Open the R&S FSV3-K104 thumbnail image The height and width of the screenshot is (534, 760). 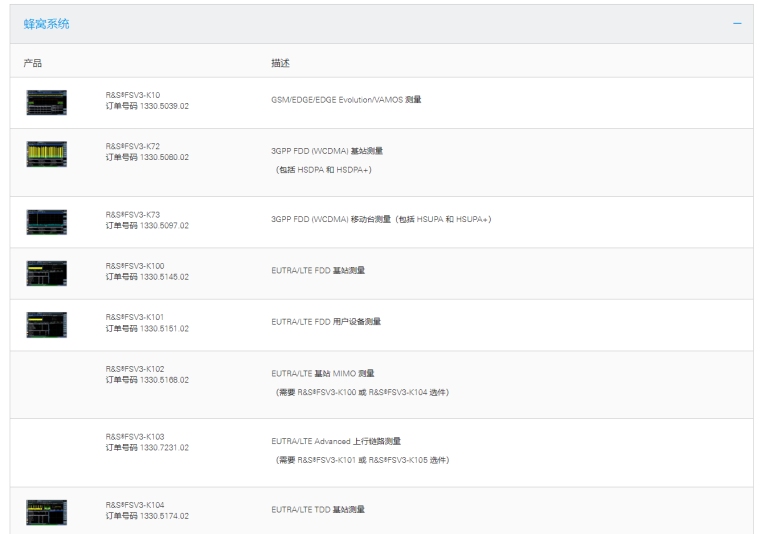point(46,512)
